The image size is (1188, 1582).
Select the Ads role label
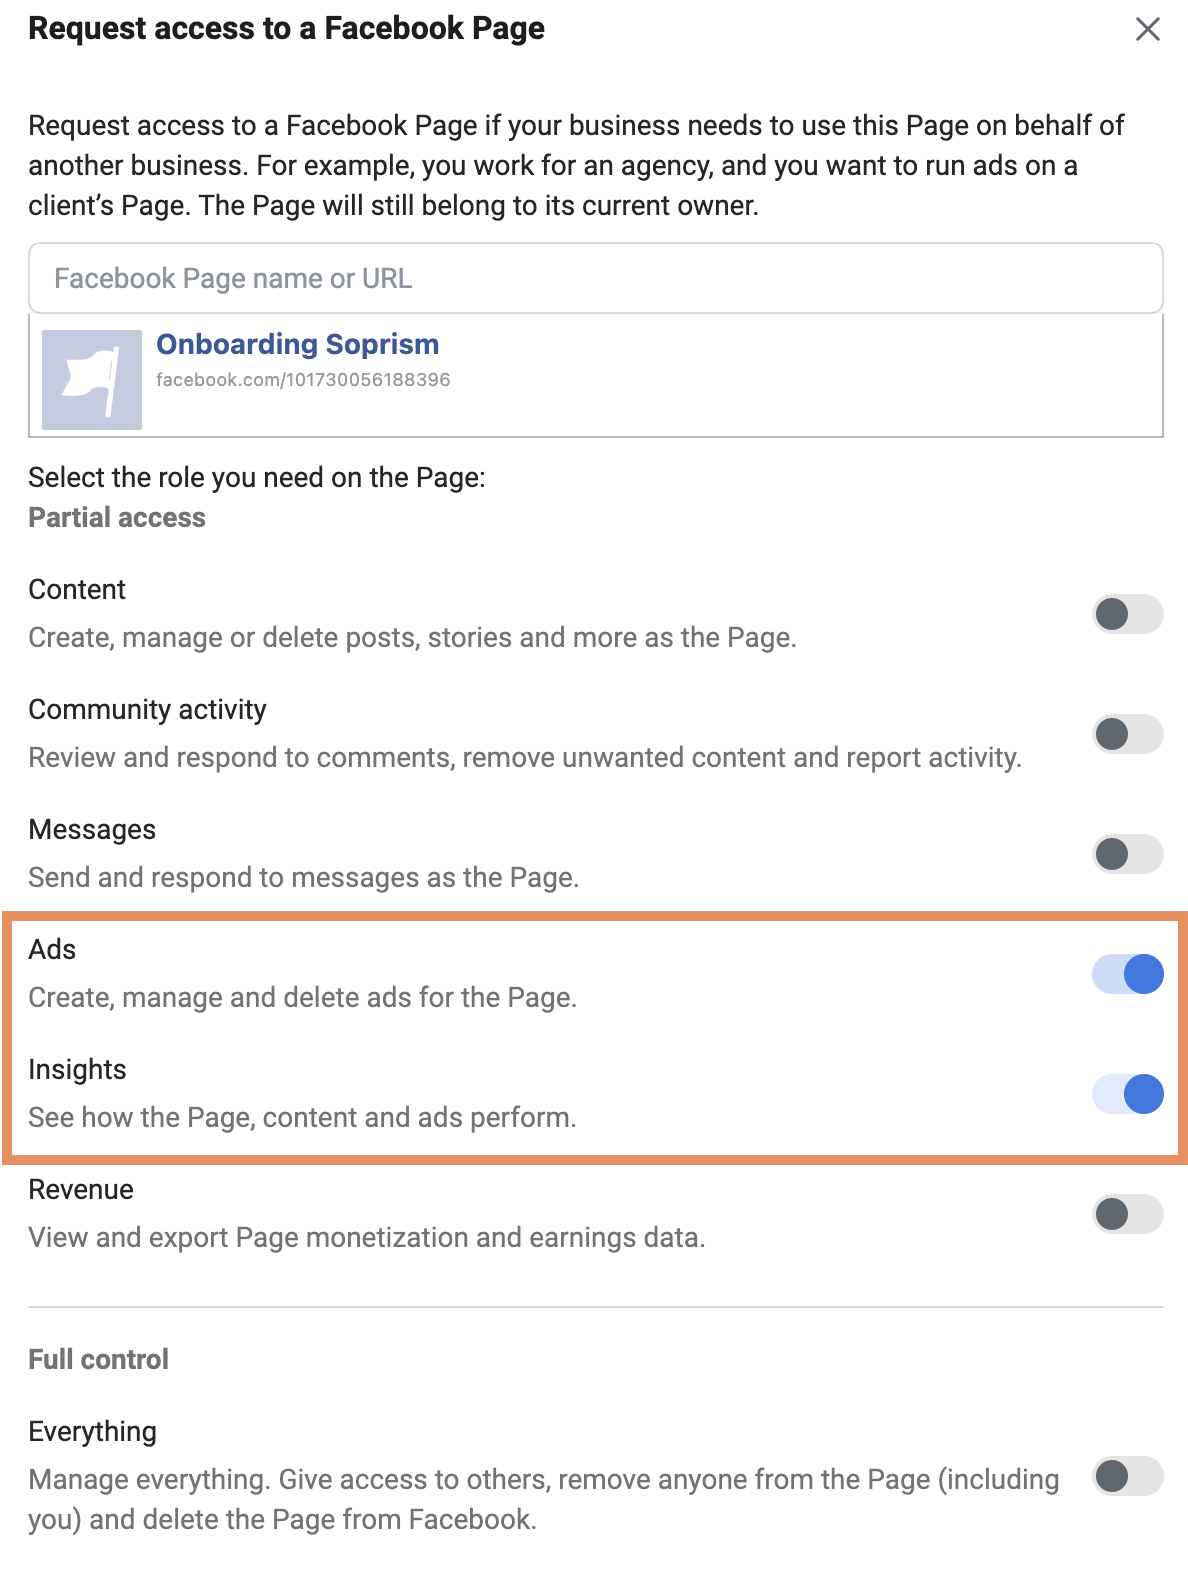(52, 950)
